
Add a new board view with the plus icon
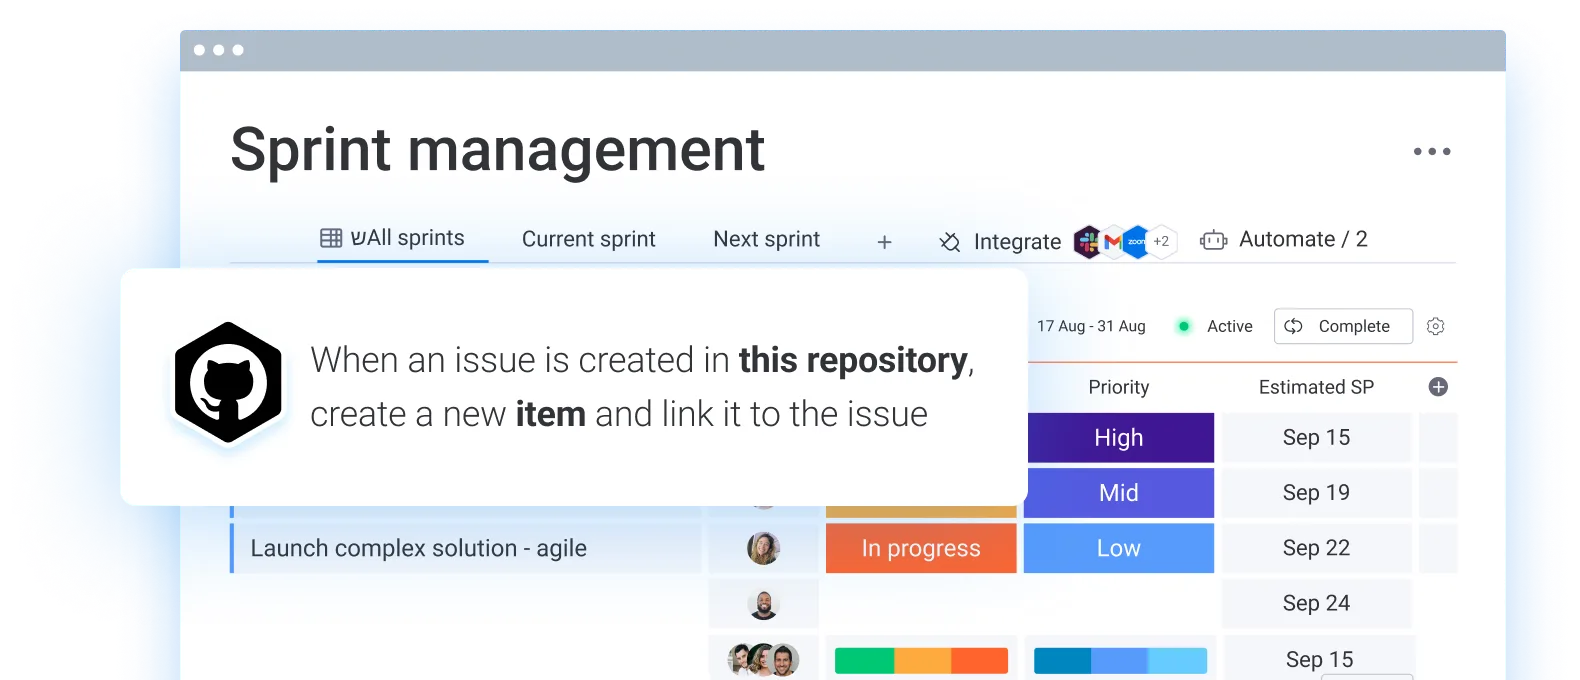click(884, 242)
